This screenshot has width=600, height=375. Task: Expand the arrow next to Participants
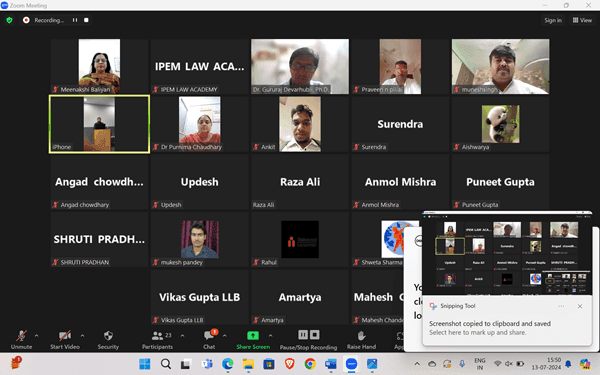pyautogui.click(x=183, y=336)
